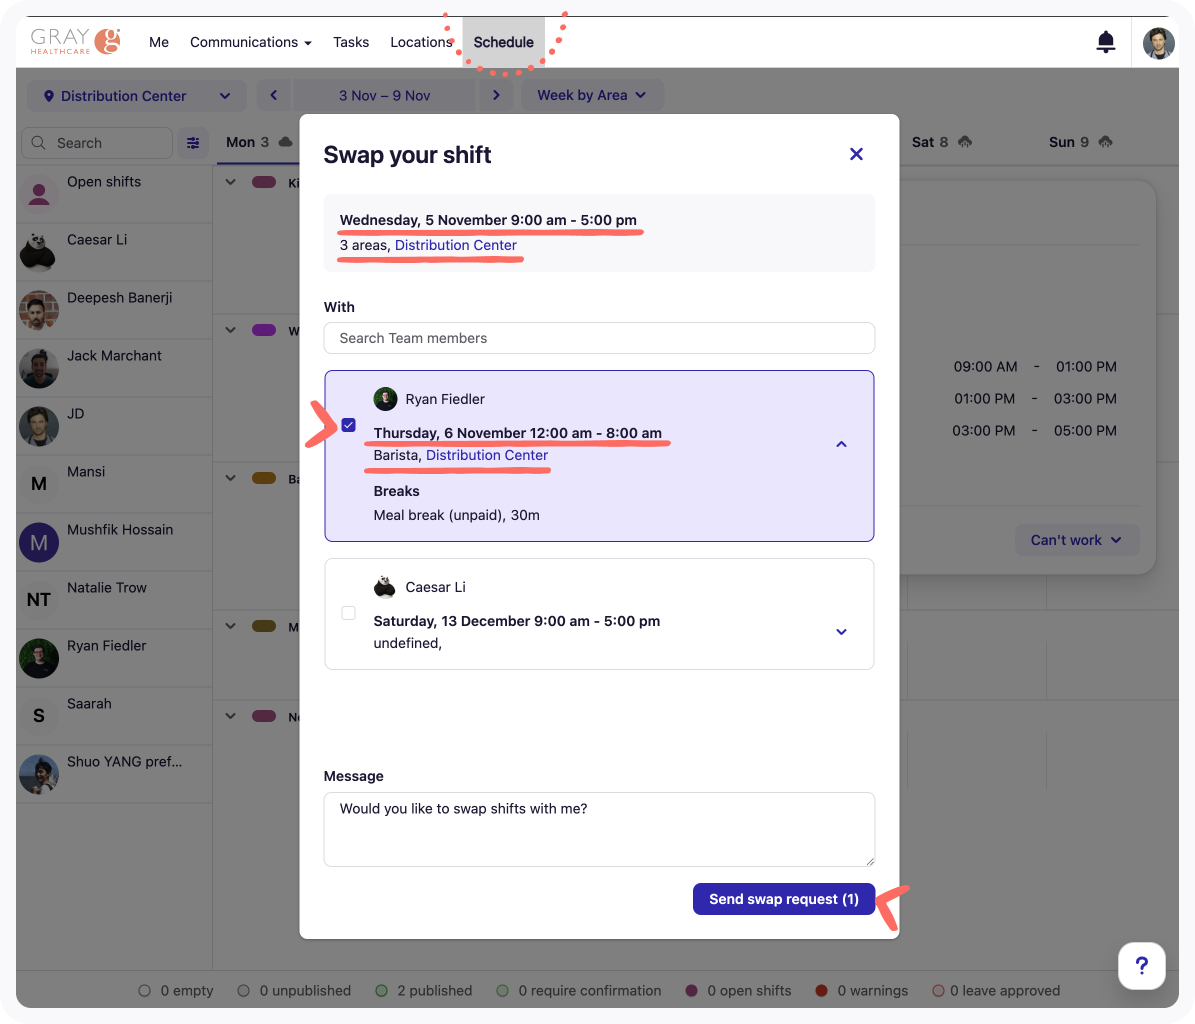The height and width of the screenshot is (1024, 1195).
Task: Check Caesar Li's shift checkbox
Action: coord(348,613)
